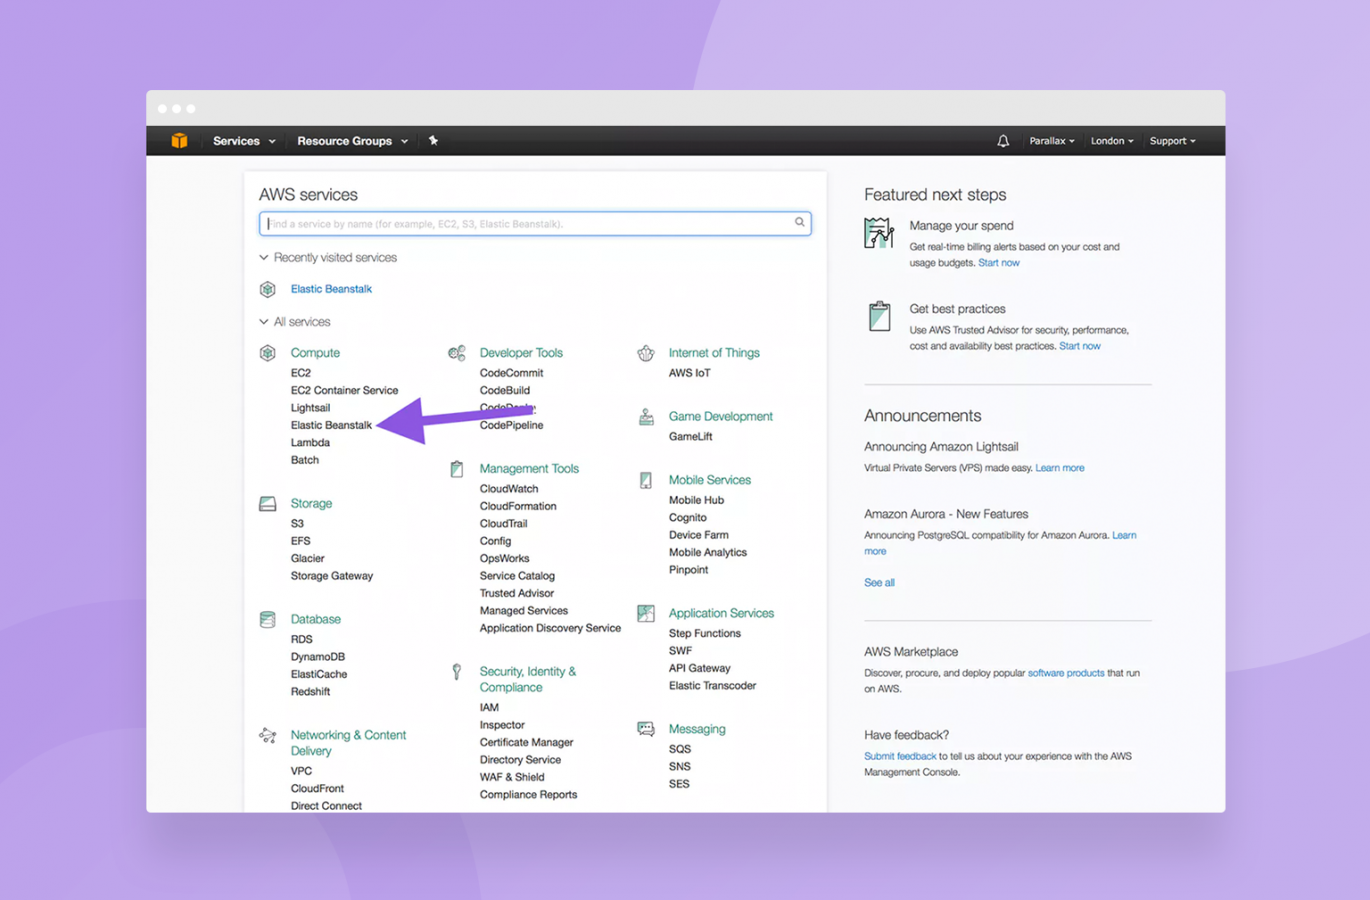Screen dimensions: 1370x900
Task: Open Glacier service
Action: [308, 559]
